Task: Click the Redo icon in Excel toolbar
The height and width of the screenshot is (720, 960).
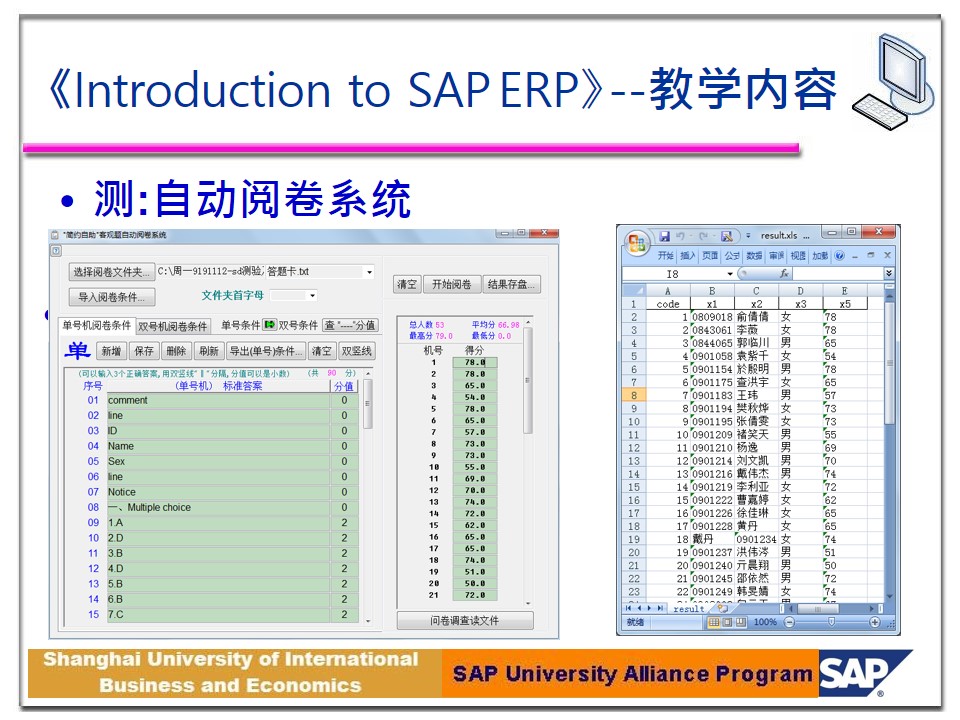Action: click(703, 236)
